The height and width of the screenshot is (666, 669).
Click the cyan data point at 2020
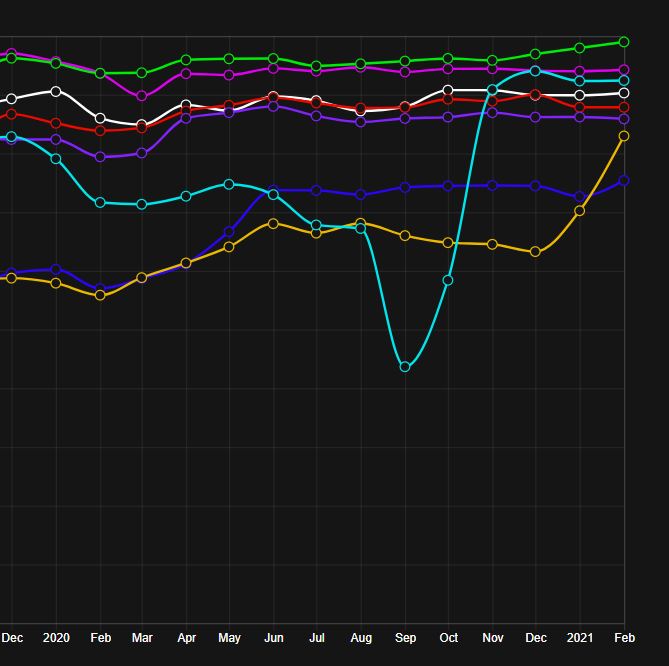click(56, 159)
